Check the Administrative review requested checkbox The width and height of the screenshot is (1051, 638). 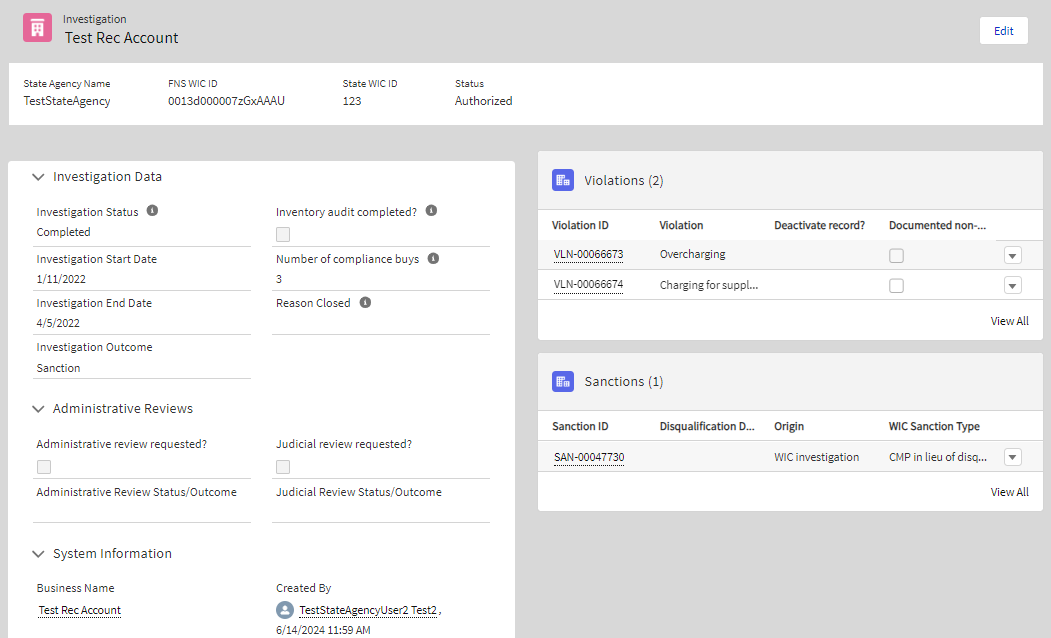(44, 467)
